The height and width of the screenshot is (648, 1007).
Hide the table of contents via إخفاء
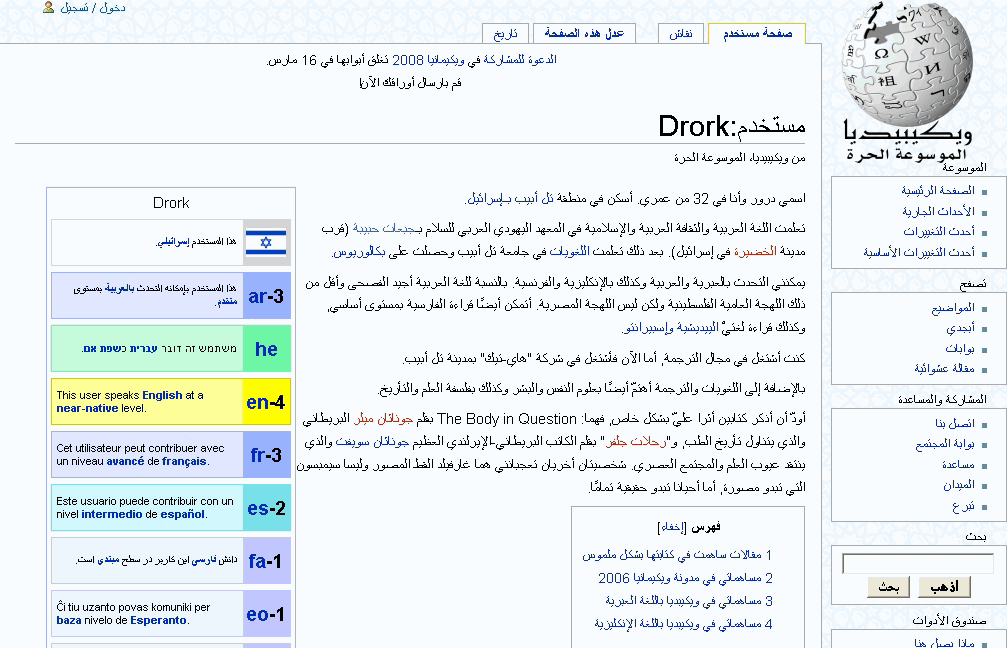pyautogui.click(x=671, y=527)
